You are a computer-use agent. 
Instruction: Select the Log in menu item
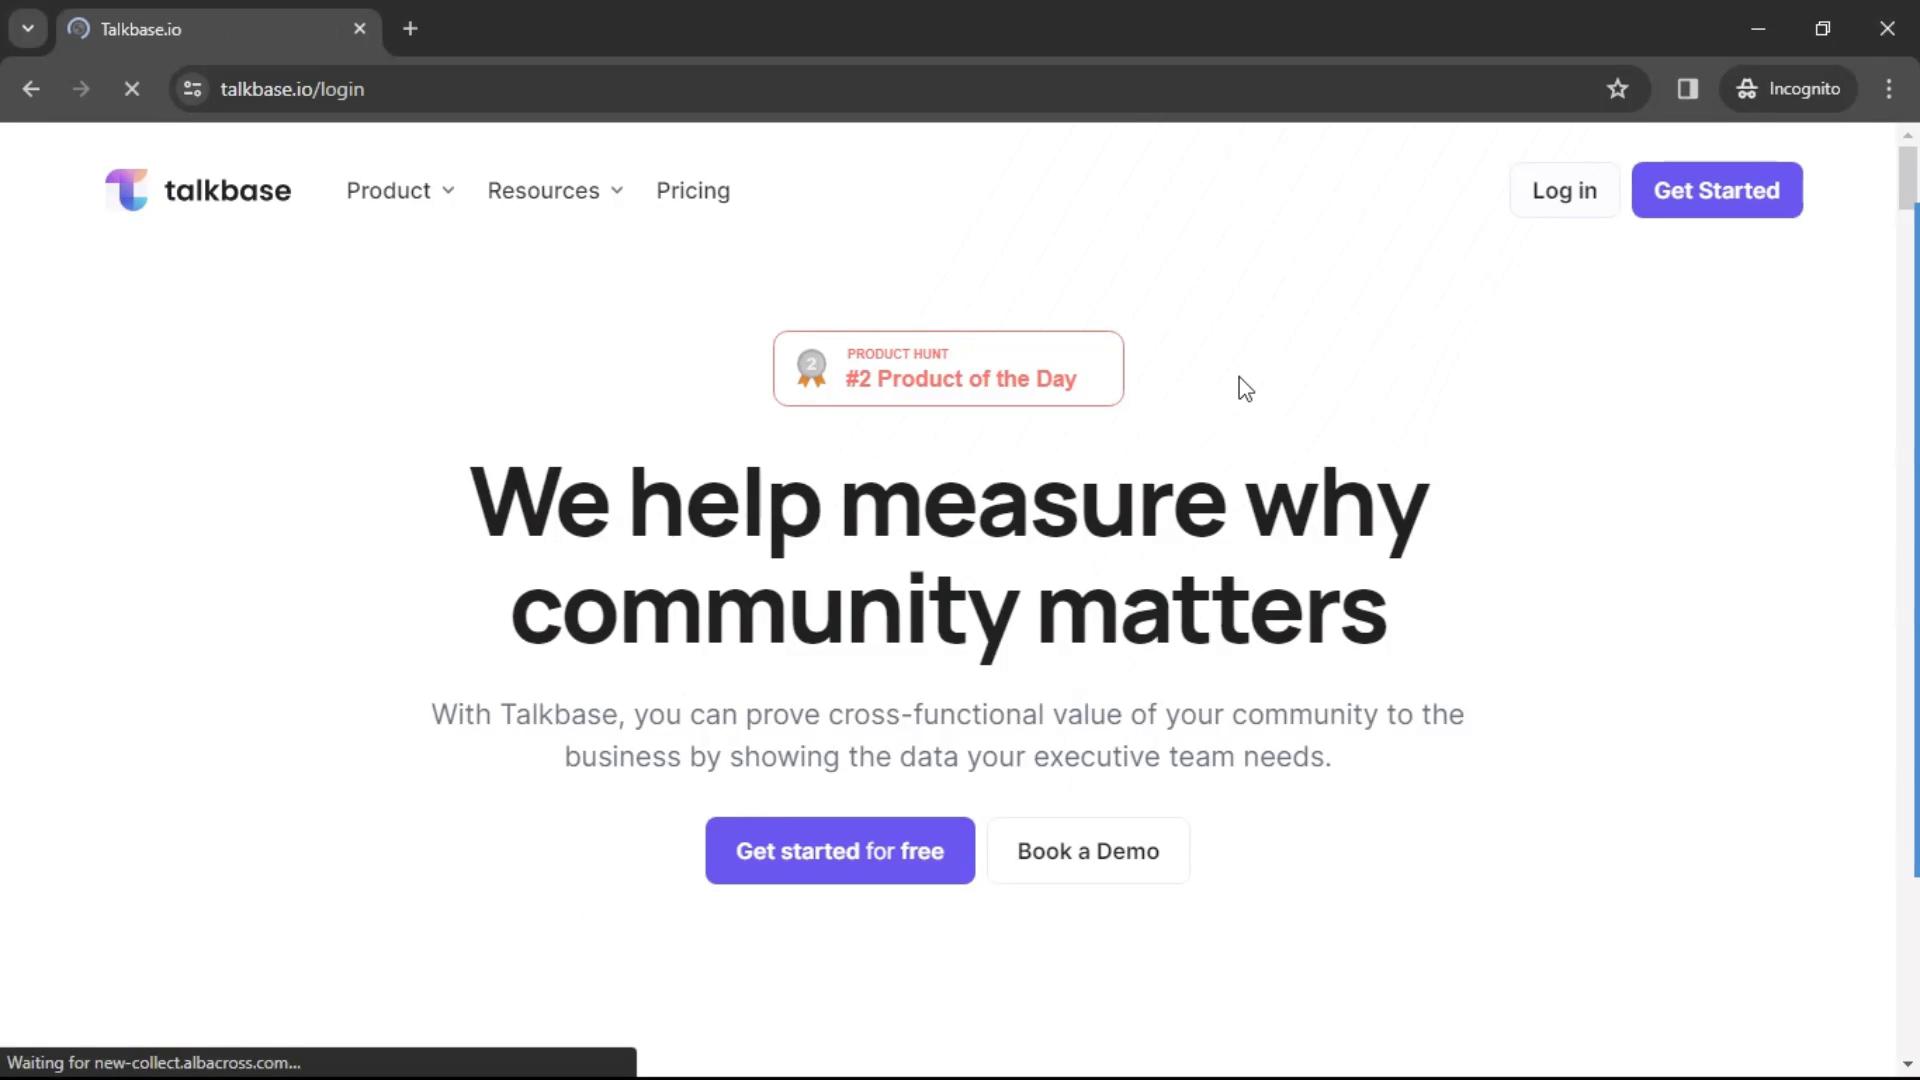(1564, 190)
